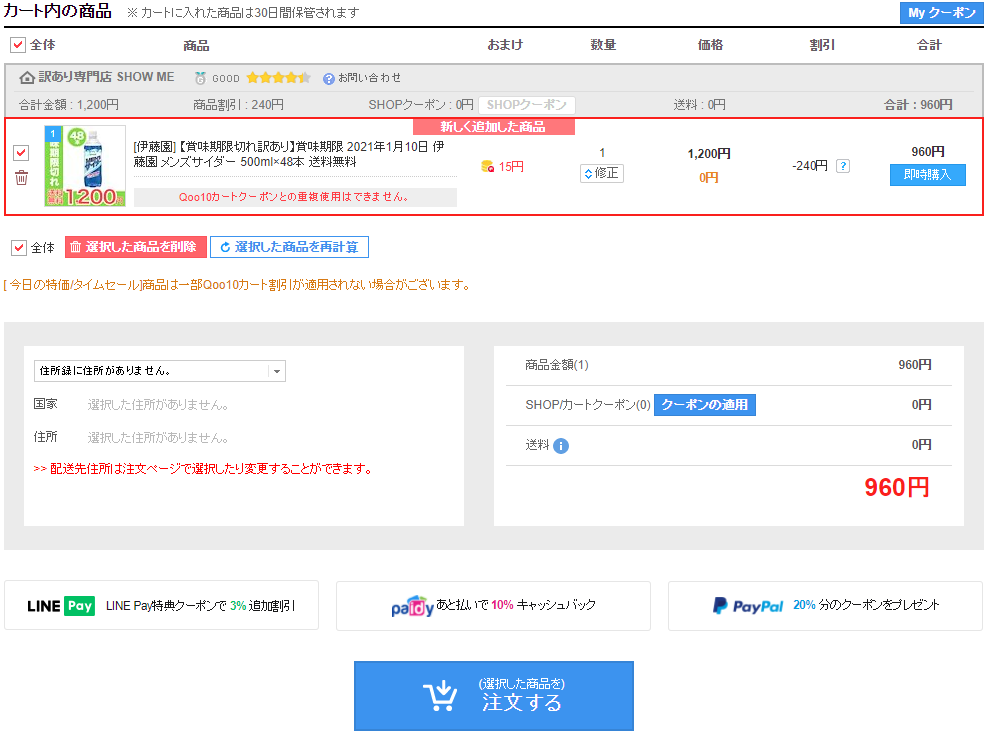Click the 配送先住所 notice in red text
Viewport: 991px width, 736px height.
click(202, 469)
